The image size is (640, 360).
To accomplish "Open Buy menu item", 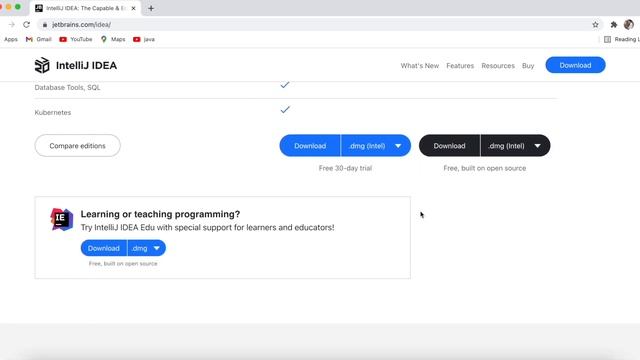I will click(528, 65).
